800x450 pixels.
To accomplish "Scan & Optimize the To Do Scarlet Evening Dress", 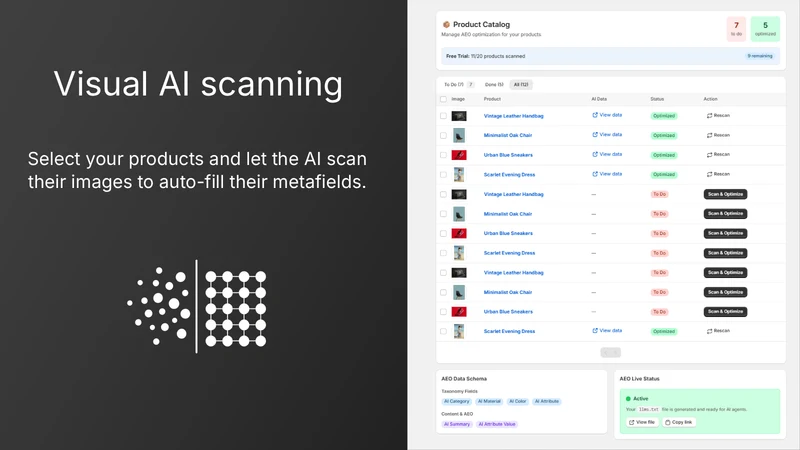I will pyautogui.click(x=725, y=253).
